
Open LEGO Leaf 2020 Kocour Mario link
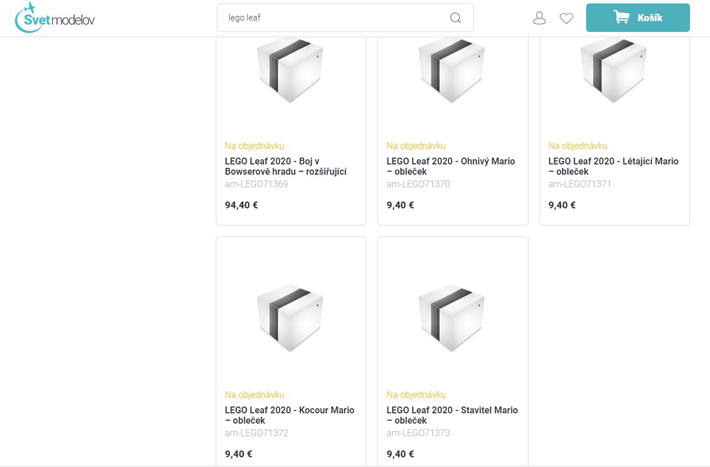click(289, 415)
